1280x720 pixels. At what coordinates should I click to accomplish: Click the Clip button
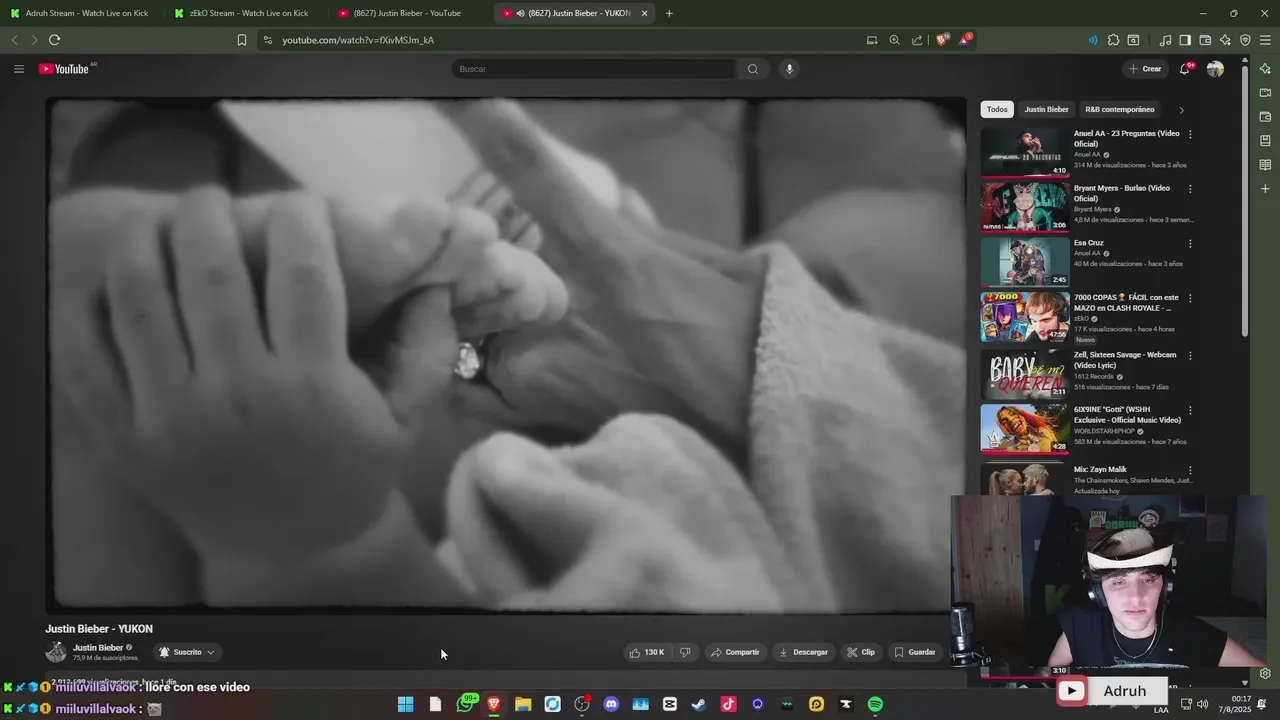861,652
